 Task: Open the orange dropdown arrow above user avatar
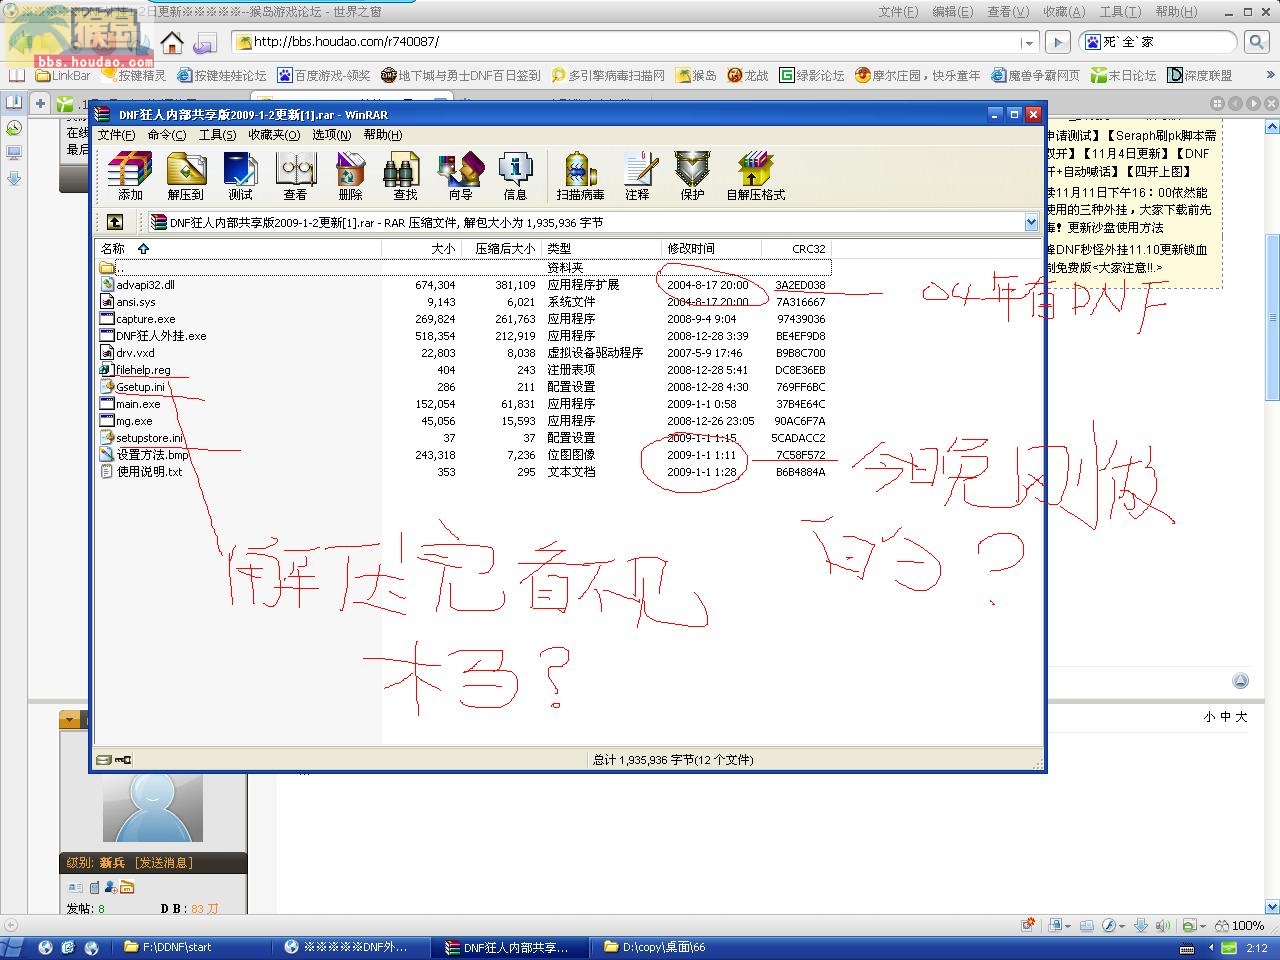pos(69,719)
